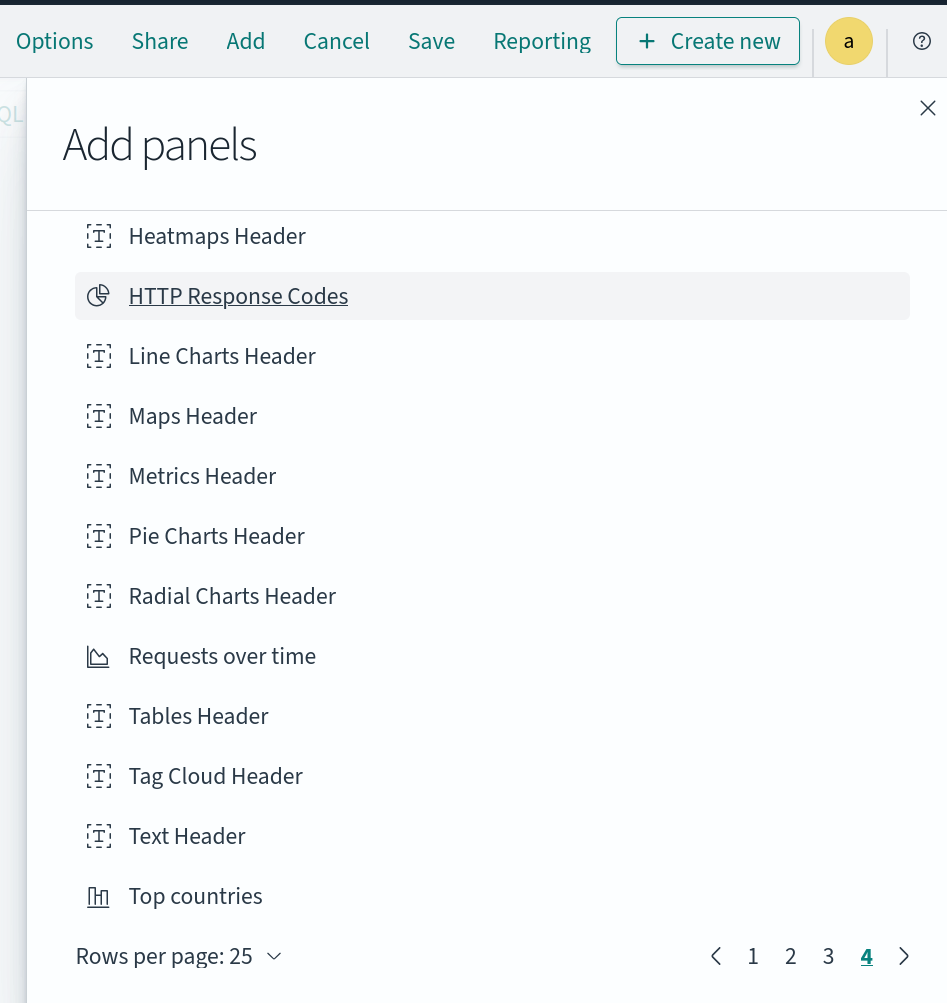
Task: Go to the previous page of results
Action: 716,956
